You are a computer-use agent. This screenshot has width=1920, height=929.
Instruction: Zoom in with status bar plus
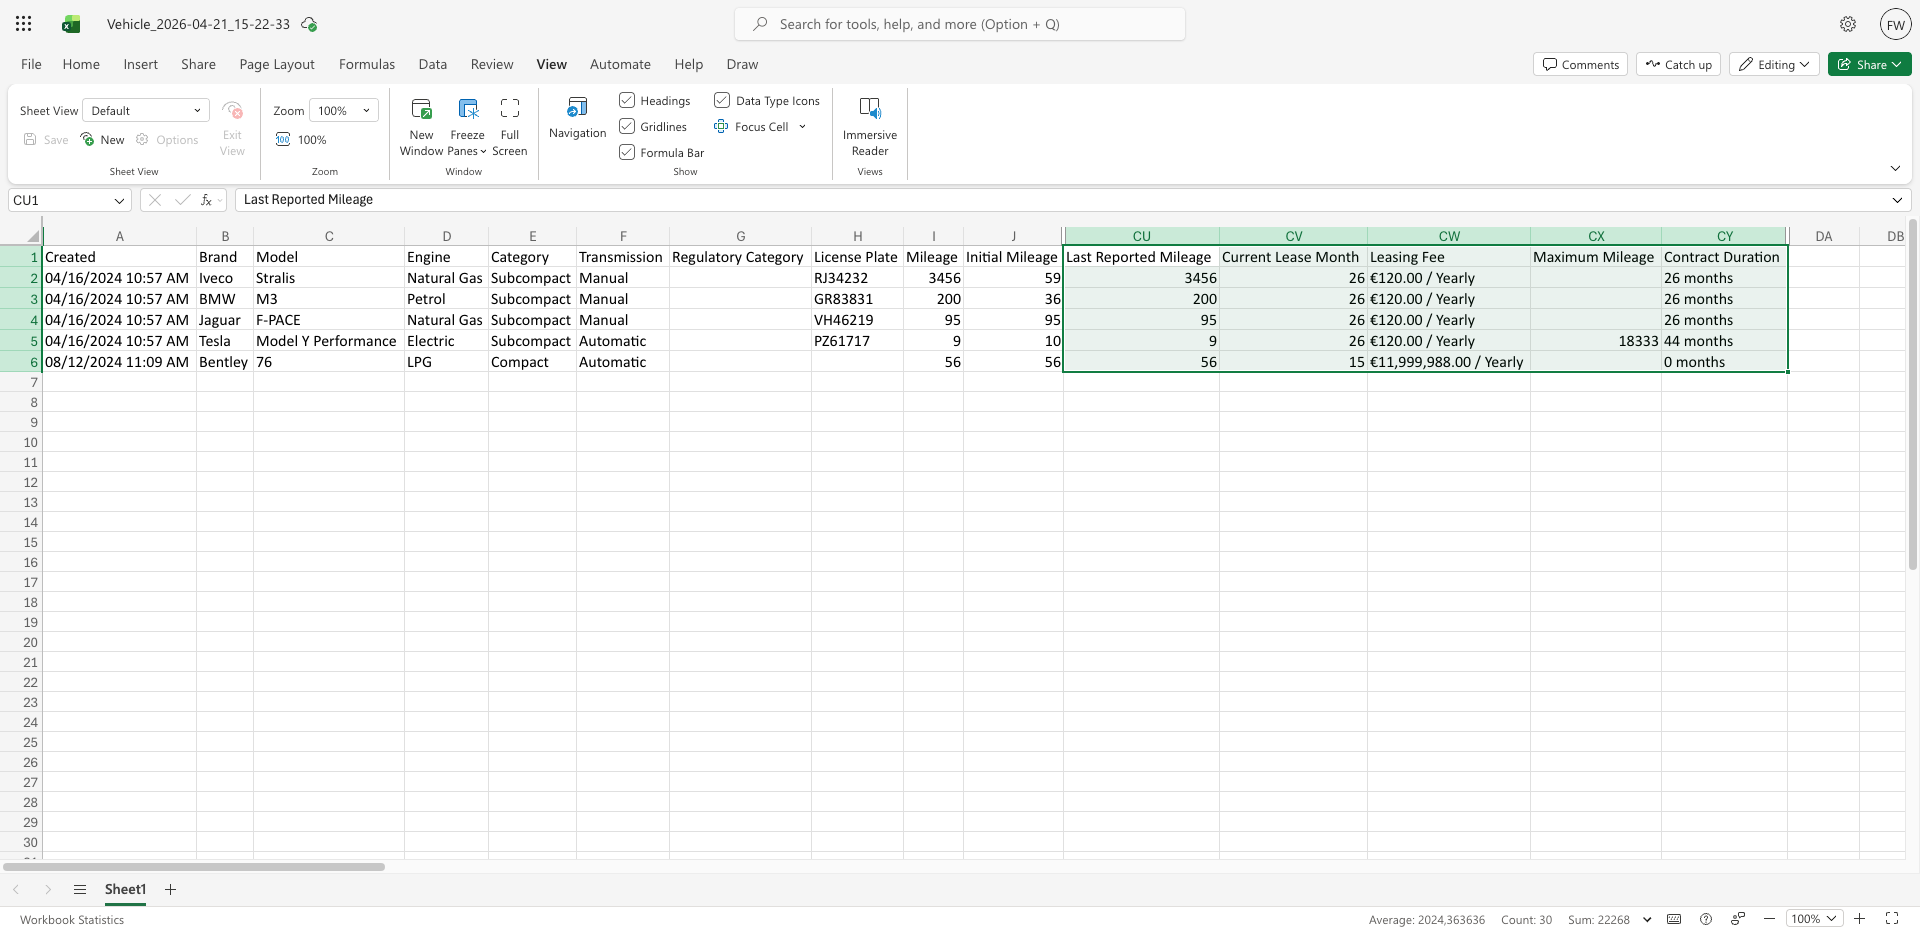(1860, 919)
